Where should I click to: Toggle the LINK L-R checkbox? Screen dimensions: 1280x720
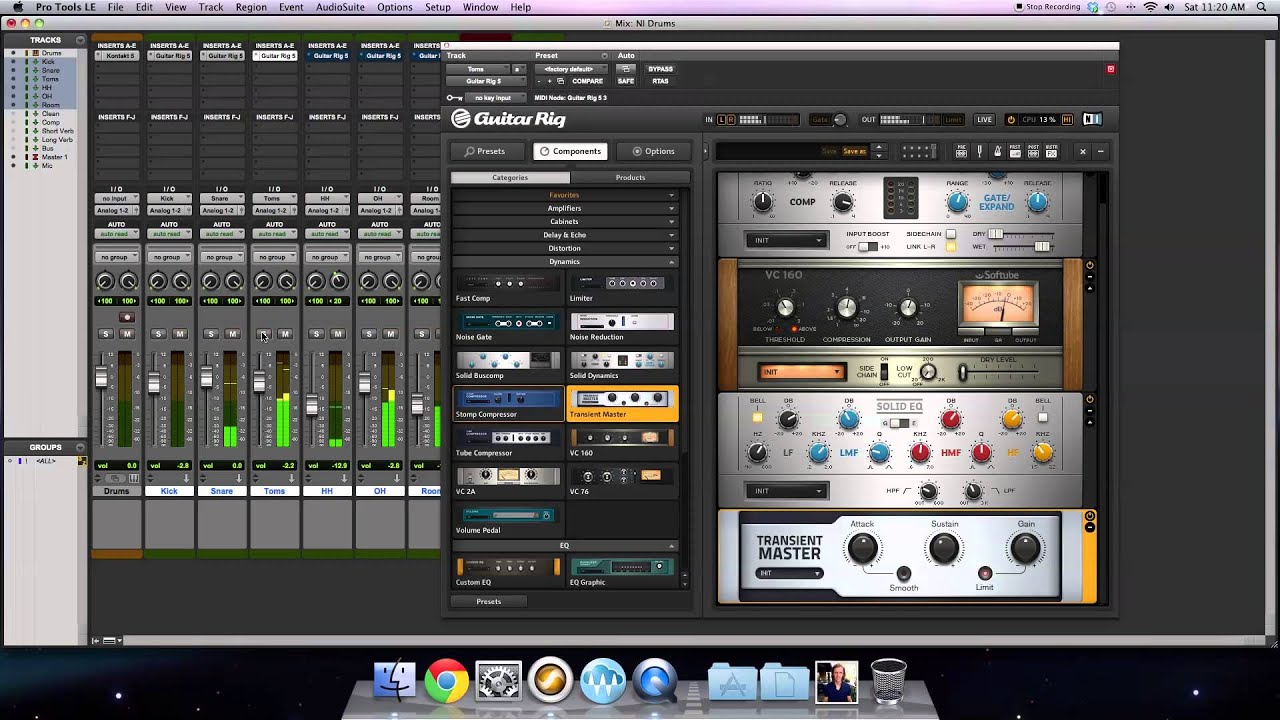pyautogui.click(x=950, y=246)
